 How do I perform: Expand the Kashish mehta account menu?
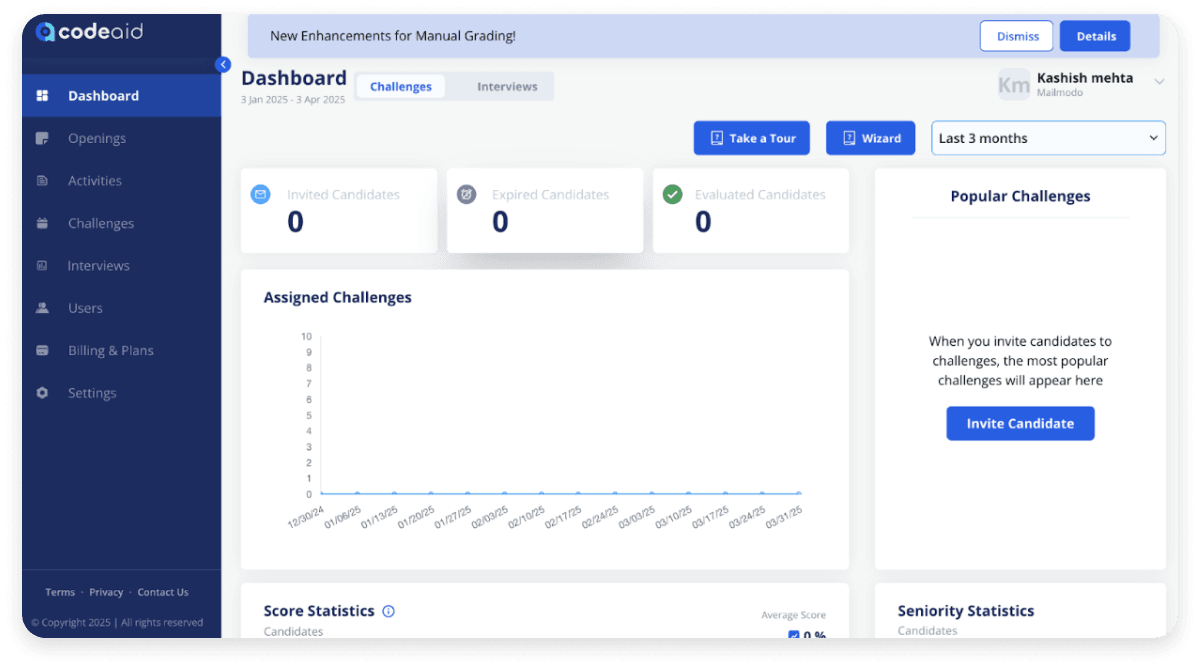(1159, 82)
